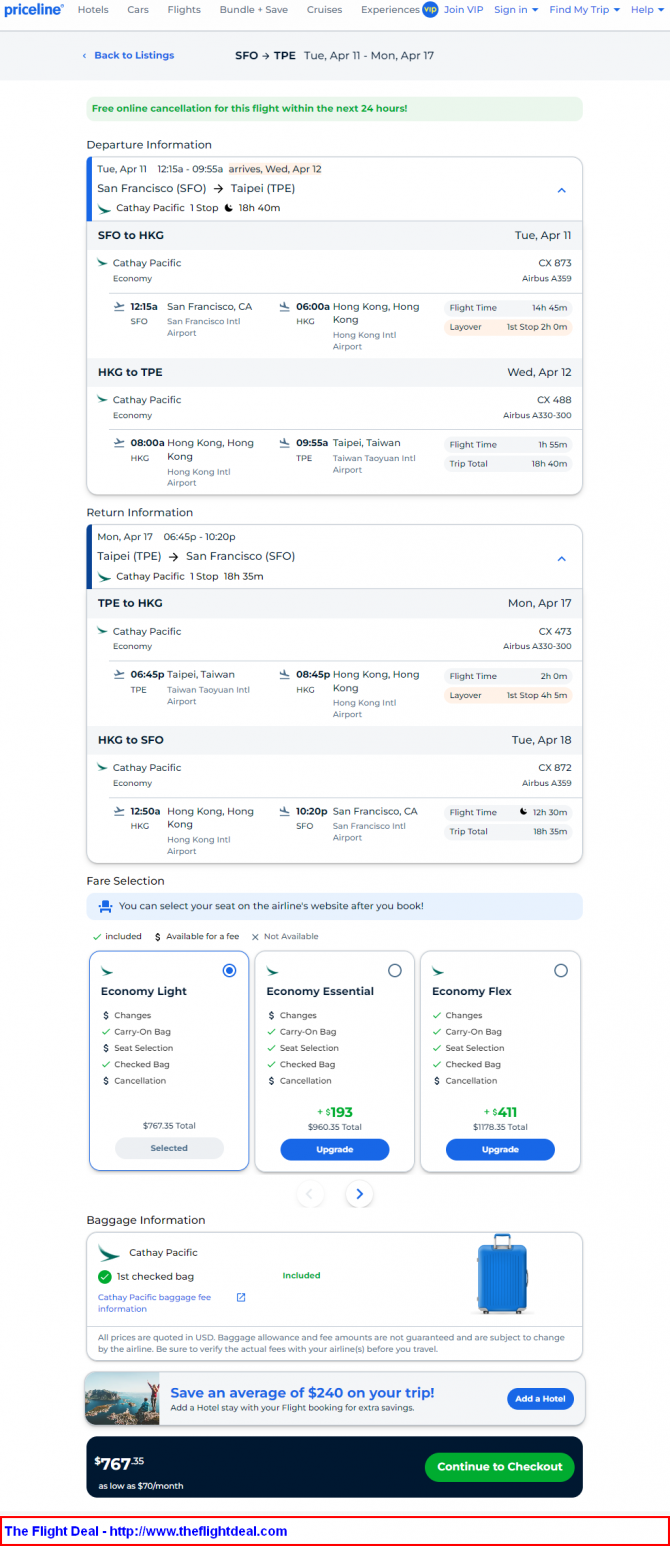Click the departing plane icon beside 12:50a
Screen dimensions: 670x1546
coord(120,811)
